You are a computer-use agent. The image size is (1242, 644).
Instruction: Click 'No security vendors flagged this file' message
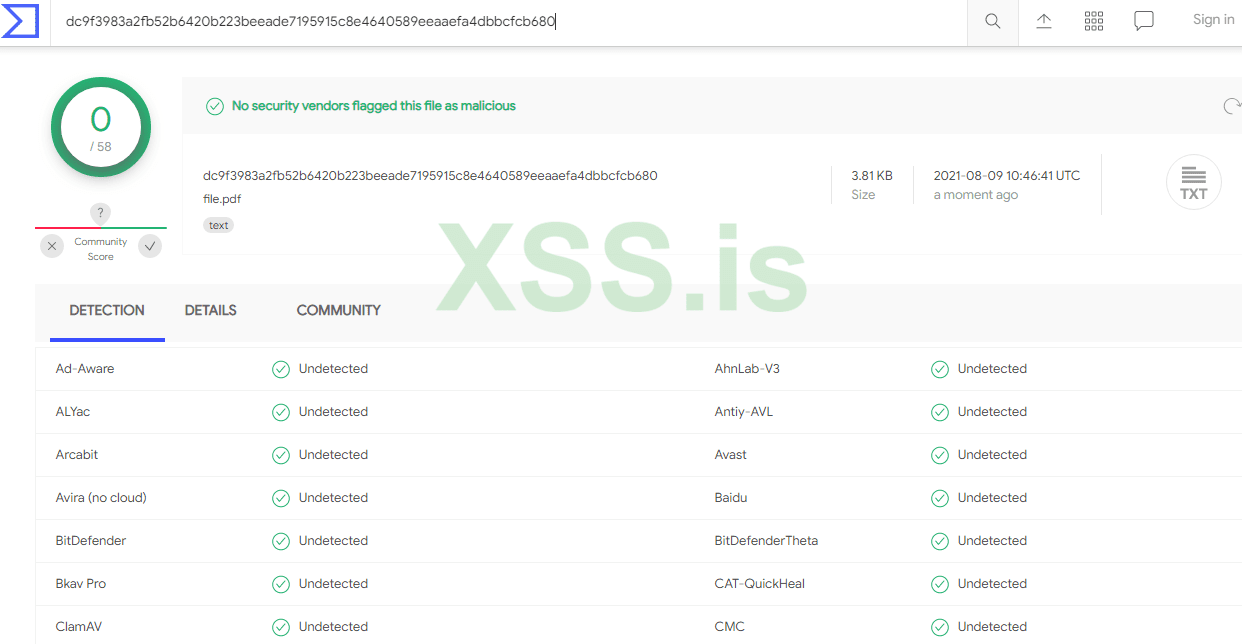[x=374, y=106]
